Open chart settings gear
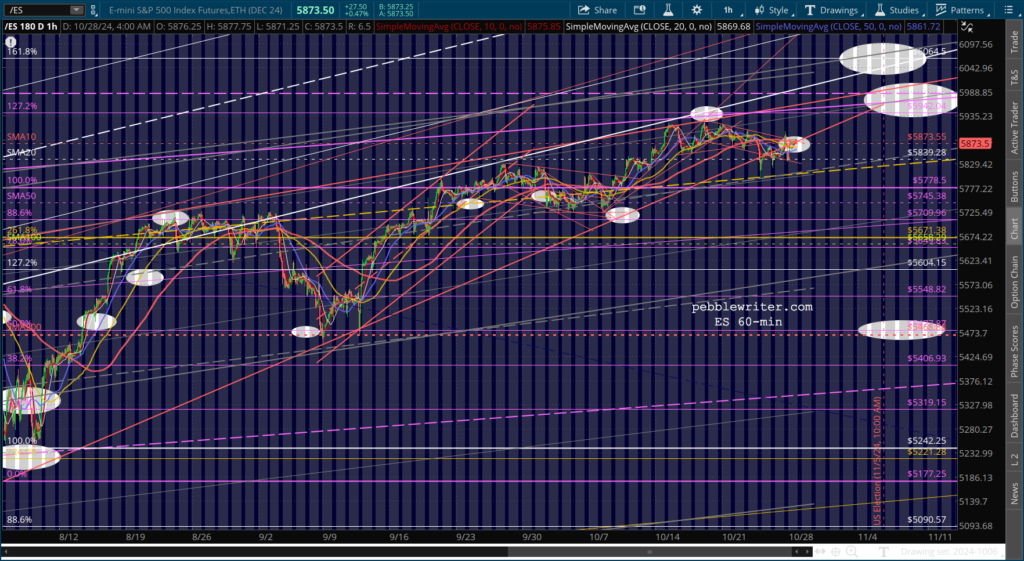Screen dimensions: 1024x561 tap(697, 10)
